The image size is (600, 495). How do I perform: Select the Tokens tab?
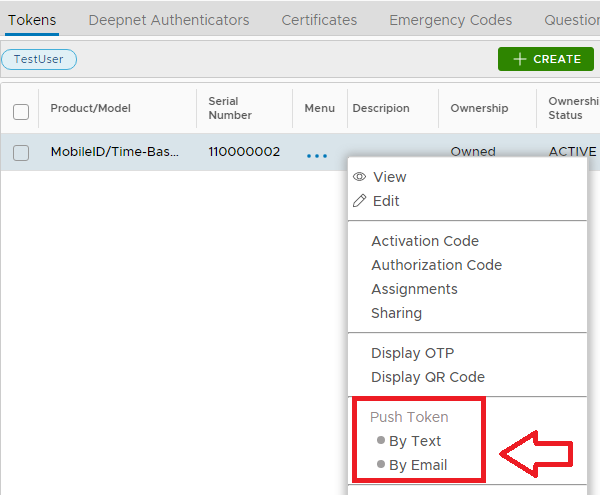(x=32, y=20)
